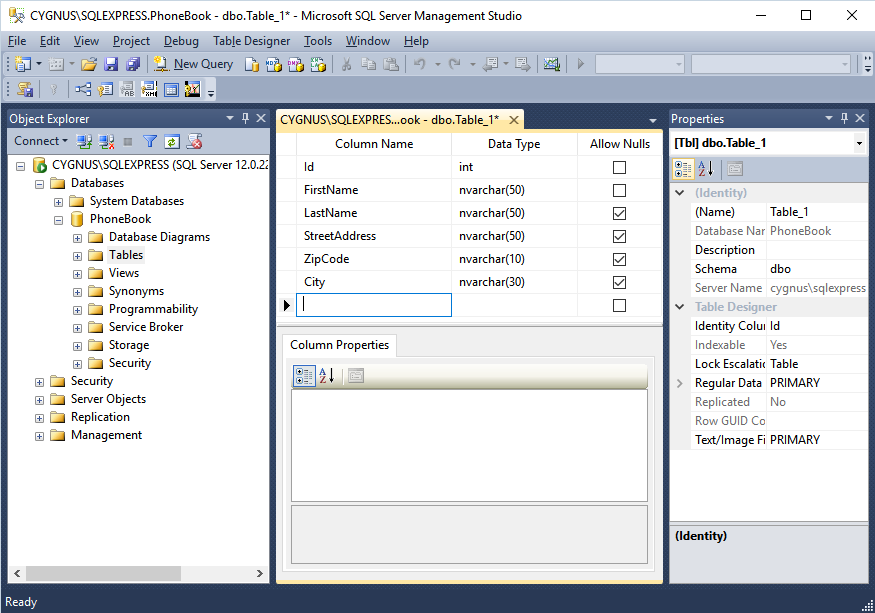The height and width of the screenshot is (613, 875).
Task: Switch Properties panel to Categorized view
Action: click(x=683, y=169)
